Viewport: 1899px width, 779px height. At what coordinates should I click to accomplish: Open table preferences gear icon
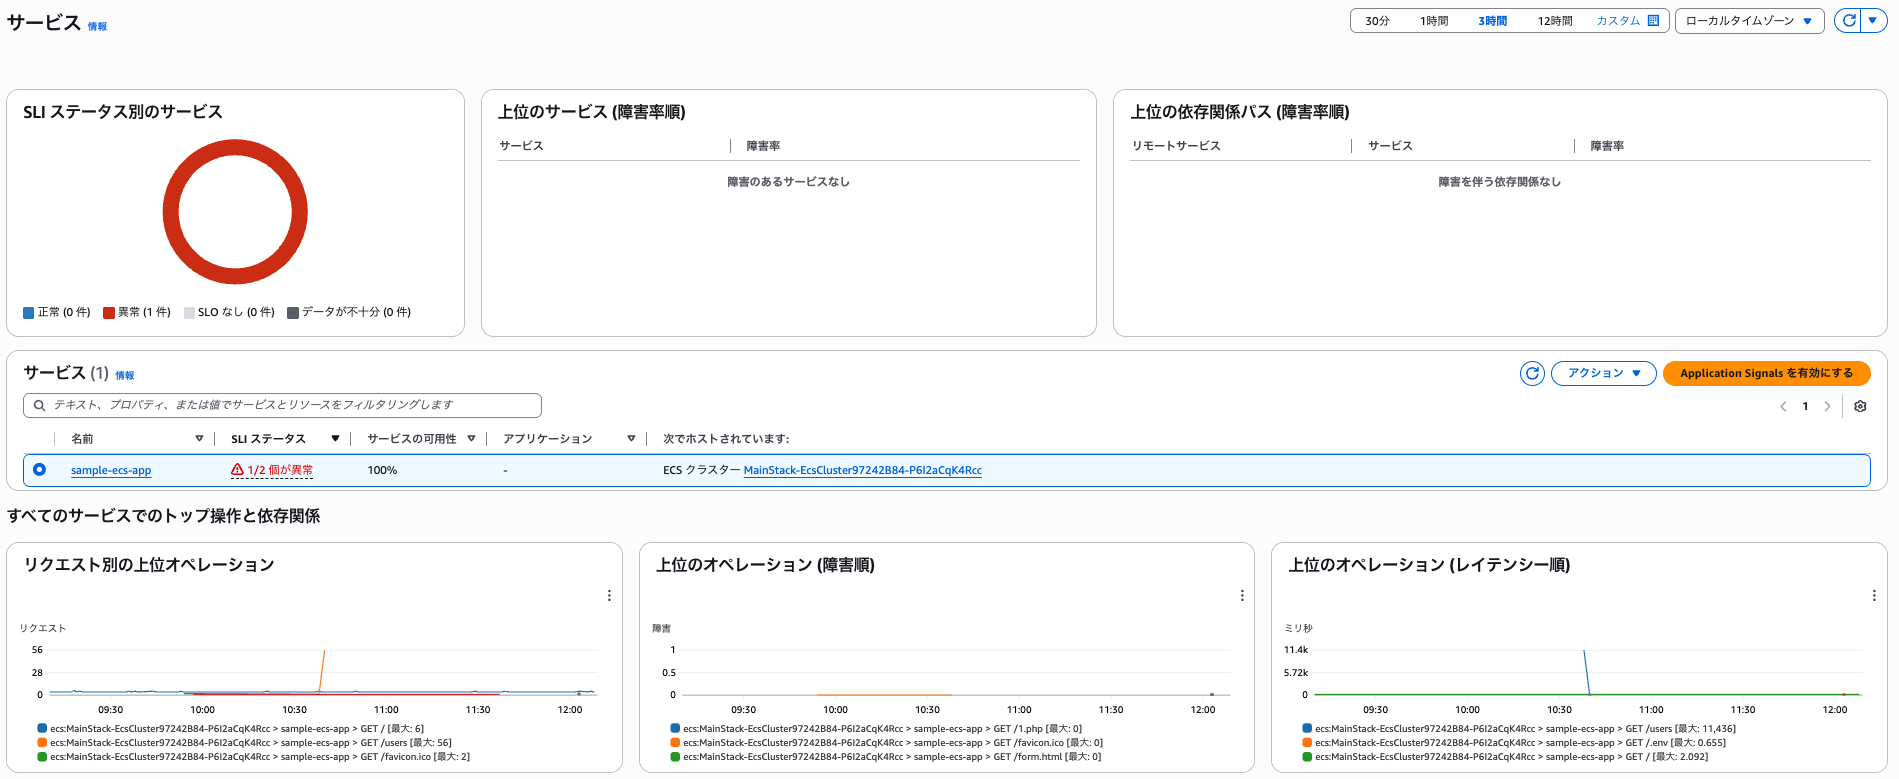tap(1860, 406)
